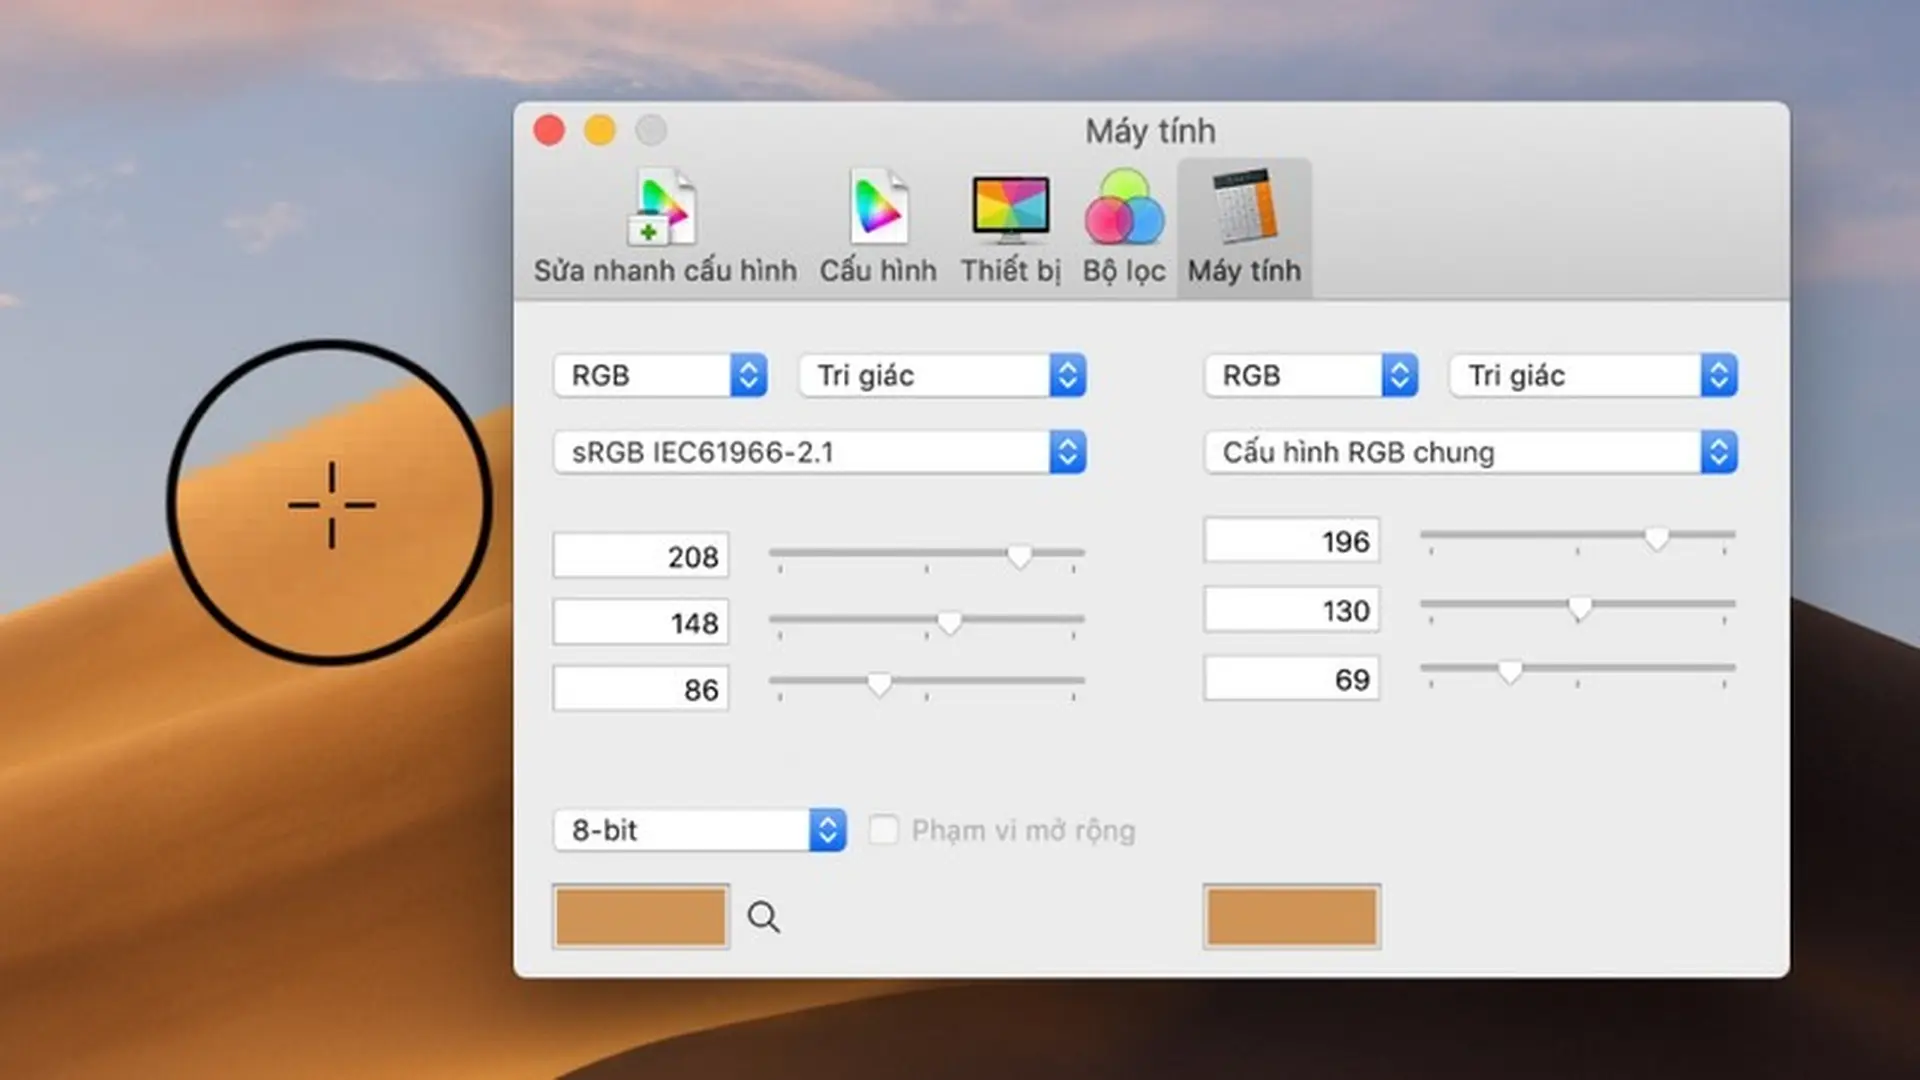Click the 196 value input field
The height and width of the screenshot is (1080, 1920).
click(1291, 541)
